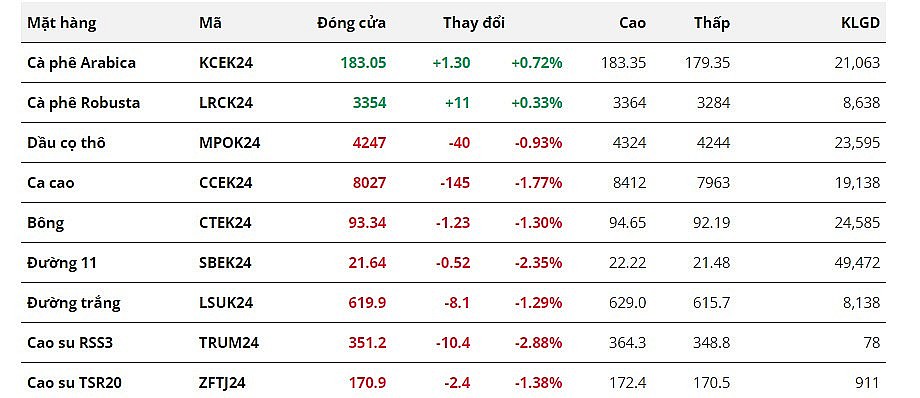Select the Cao su RSS3 row name
This screenshot has width=920, height=398.
pyautogui.click(x=70, y=342)
